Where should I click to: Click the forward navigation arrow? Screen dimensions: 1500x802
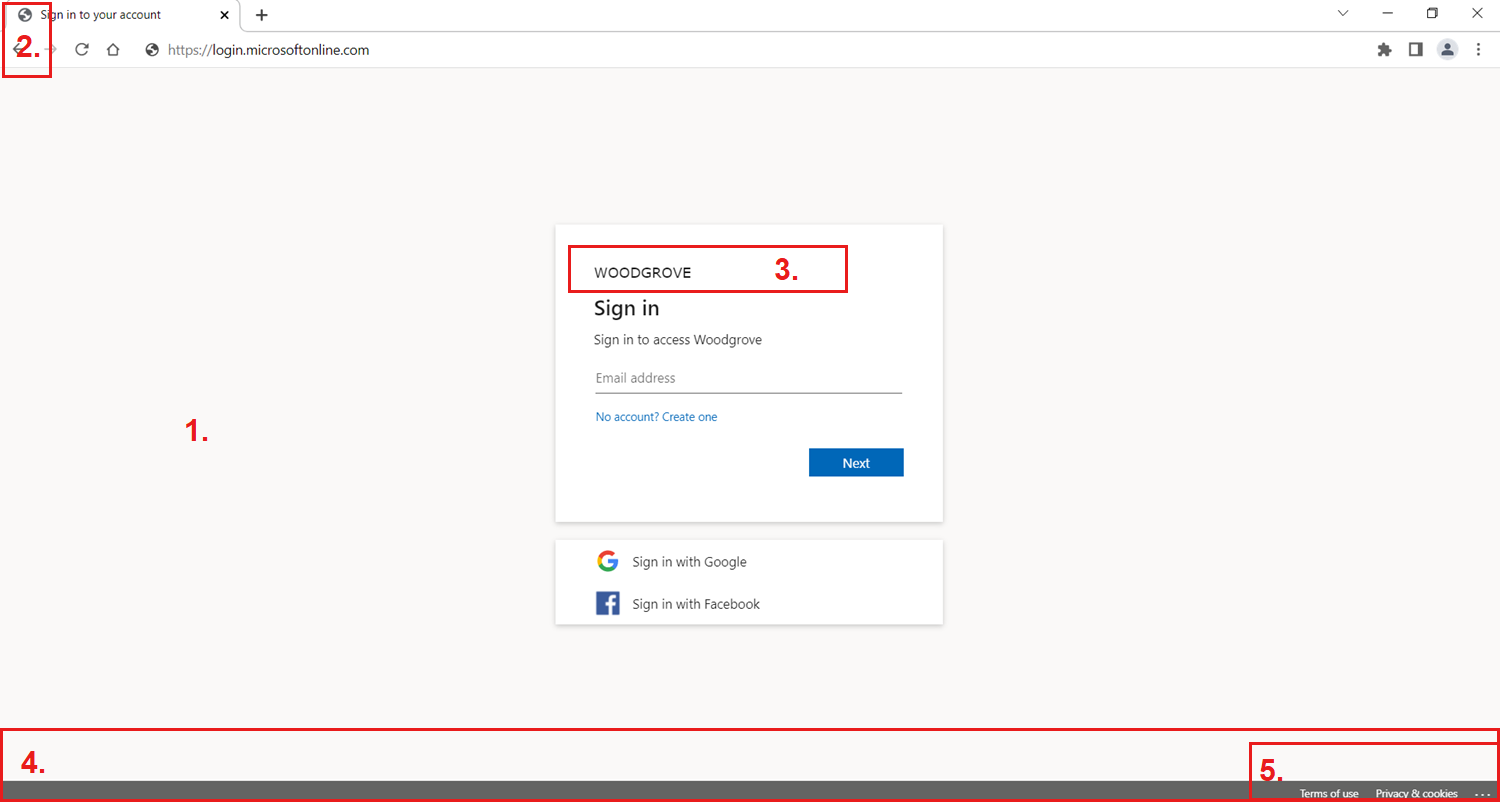51,50
